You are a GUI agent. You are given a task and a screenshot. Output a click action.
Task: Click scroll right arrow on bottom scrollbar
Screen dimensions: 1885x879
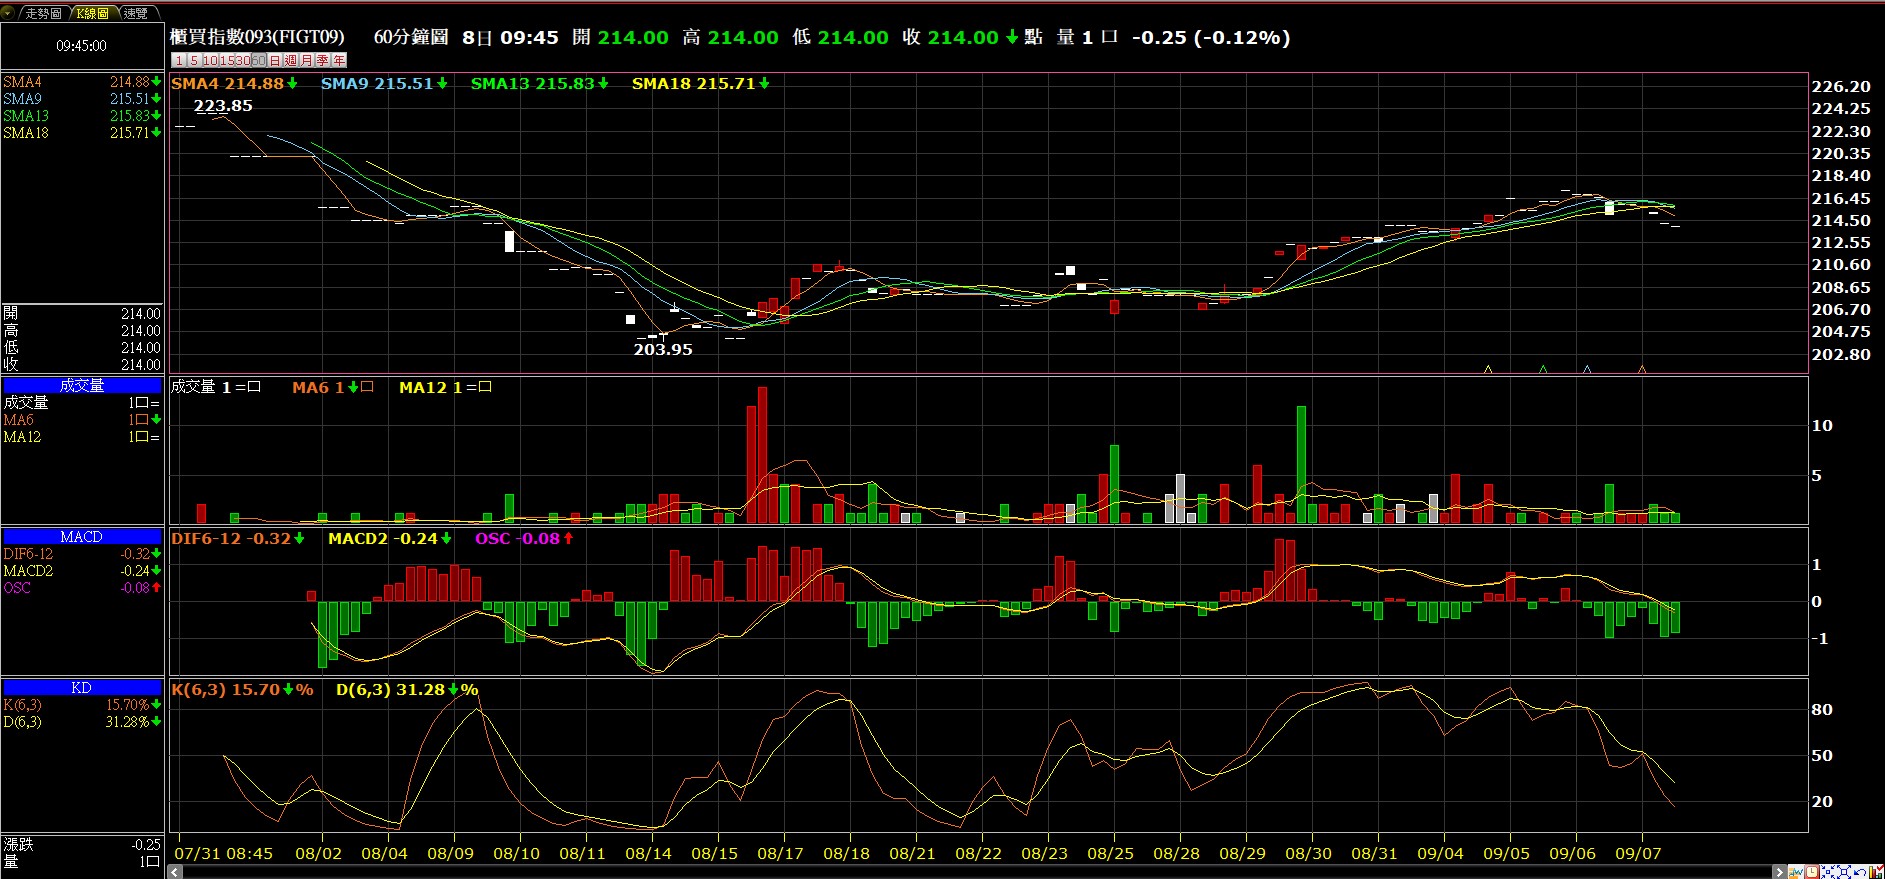tap(1779, 872)
